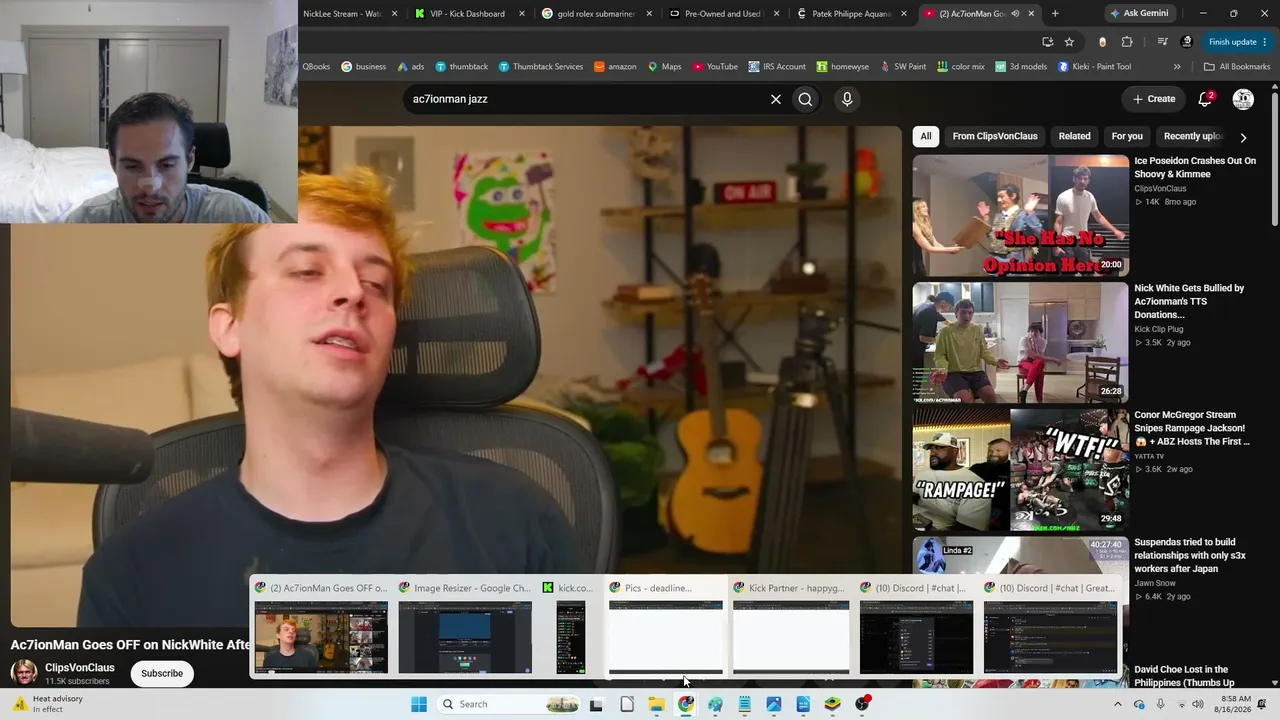Open the amazon bookmark

[x=615, y=67]
